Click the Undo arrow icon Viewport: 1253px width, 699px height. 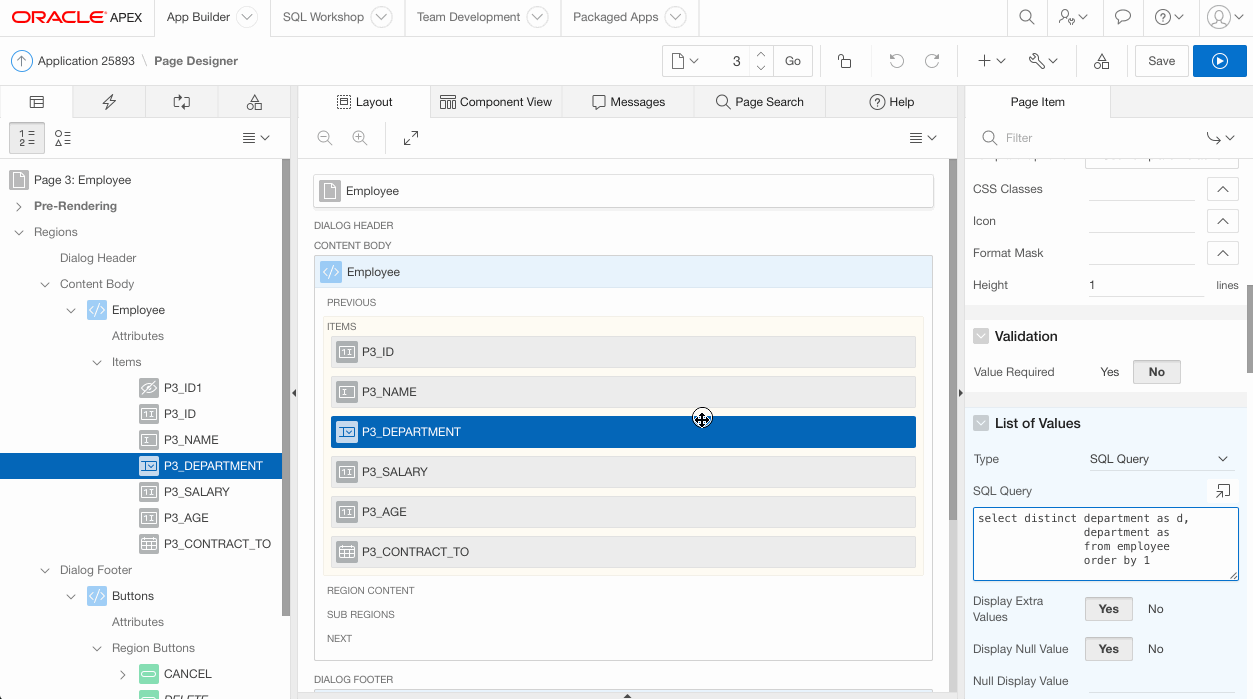896,61
